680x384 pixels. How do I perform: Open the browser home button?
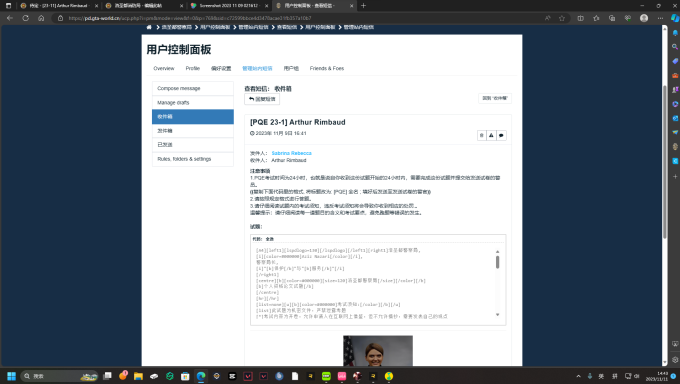point(41,18)
